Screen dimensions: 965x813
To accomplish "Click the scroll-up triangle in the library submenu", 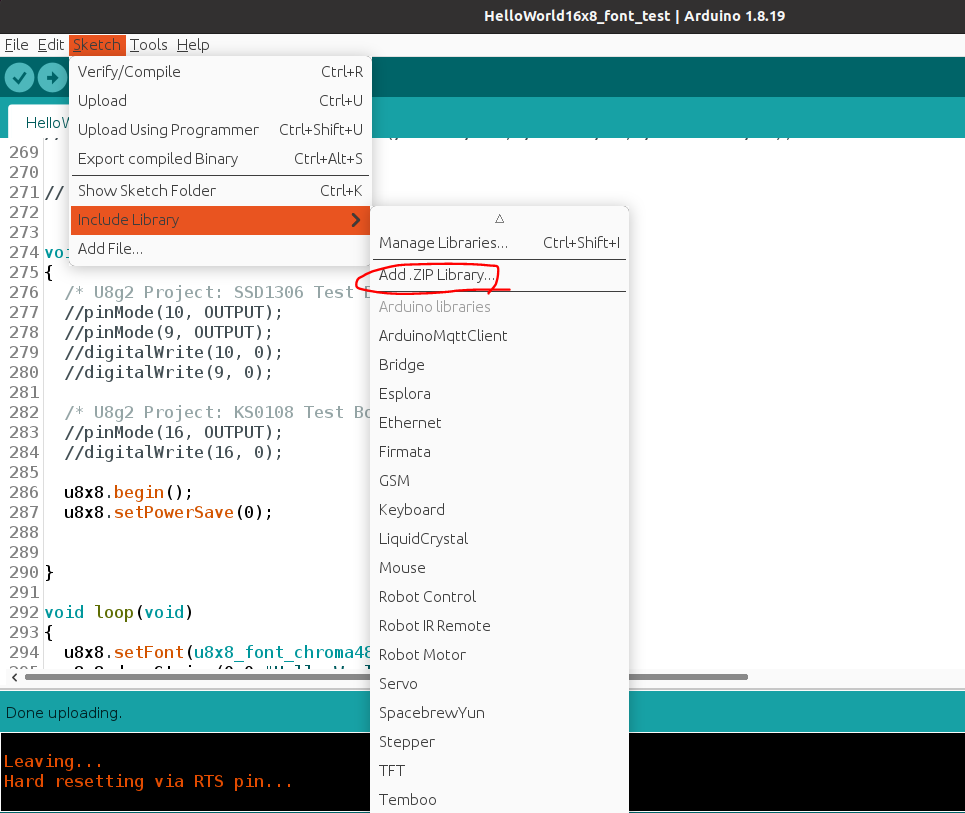I will click(499, 218).
